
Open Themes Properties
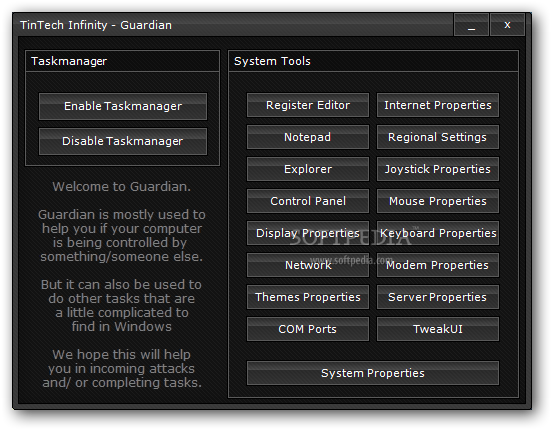pyautogui.click(x=308, y=297)
